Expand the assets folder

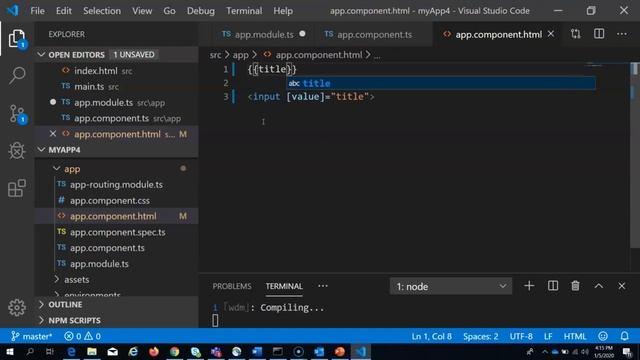[56, 280]
